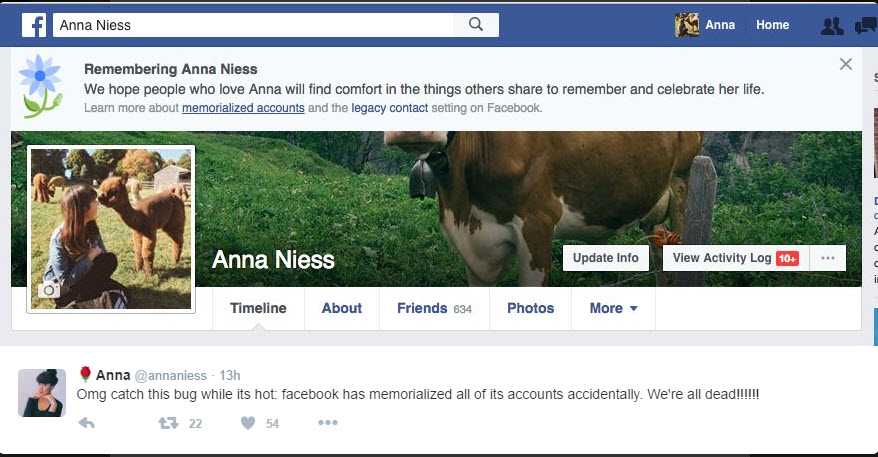Like the tweet with heart icon
This screenshot has width=878, height=457.
pos(248,423)
